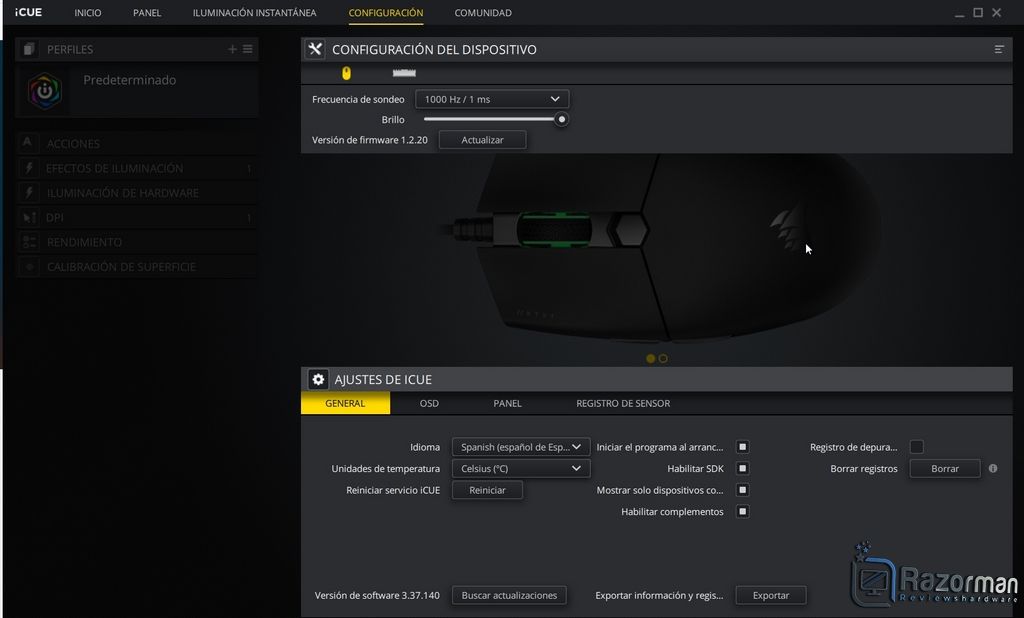Open the DPI section
This screenshot has width=1024, height=618.
click(136, 218)
